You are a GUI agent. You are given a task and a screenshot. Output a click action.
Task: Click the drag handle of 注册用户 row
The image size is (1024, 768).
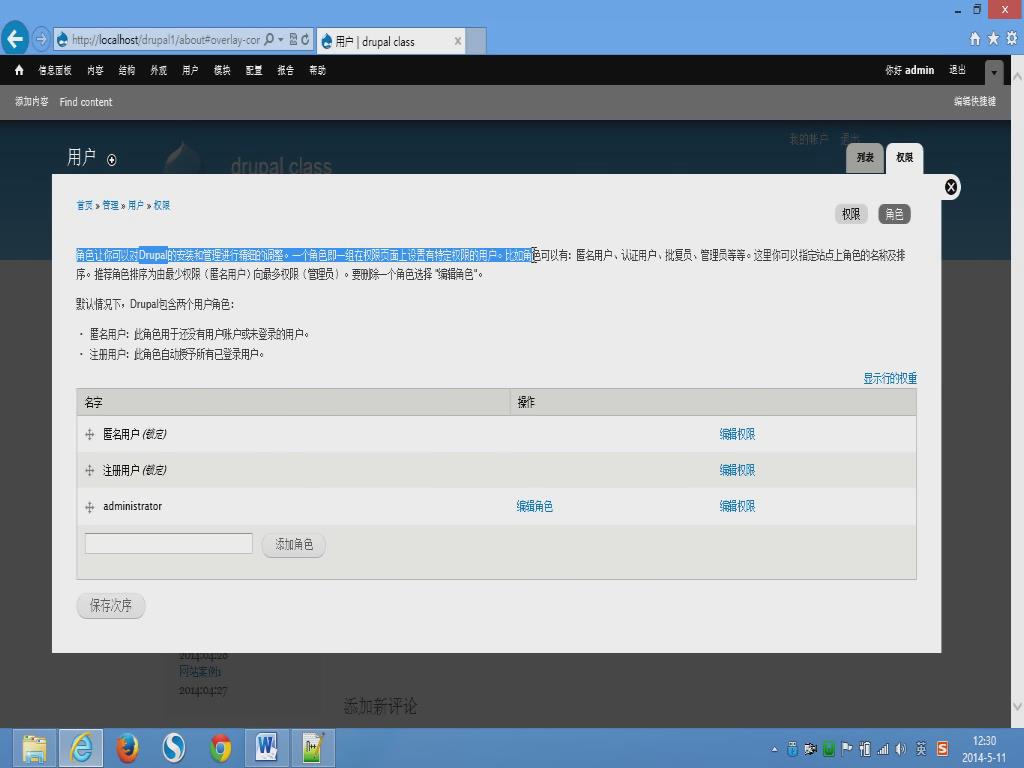(x=89, y=470)
